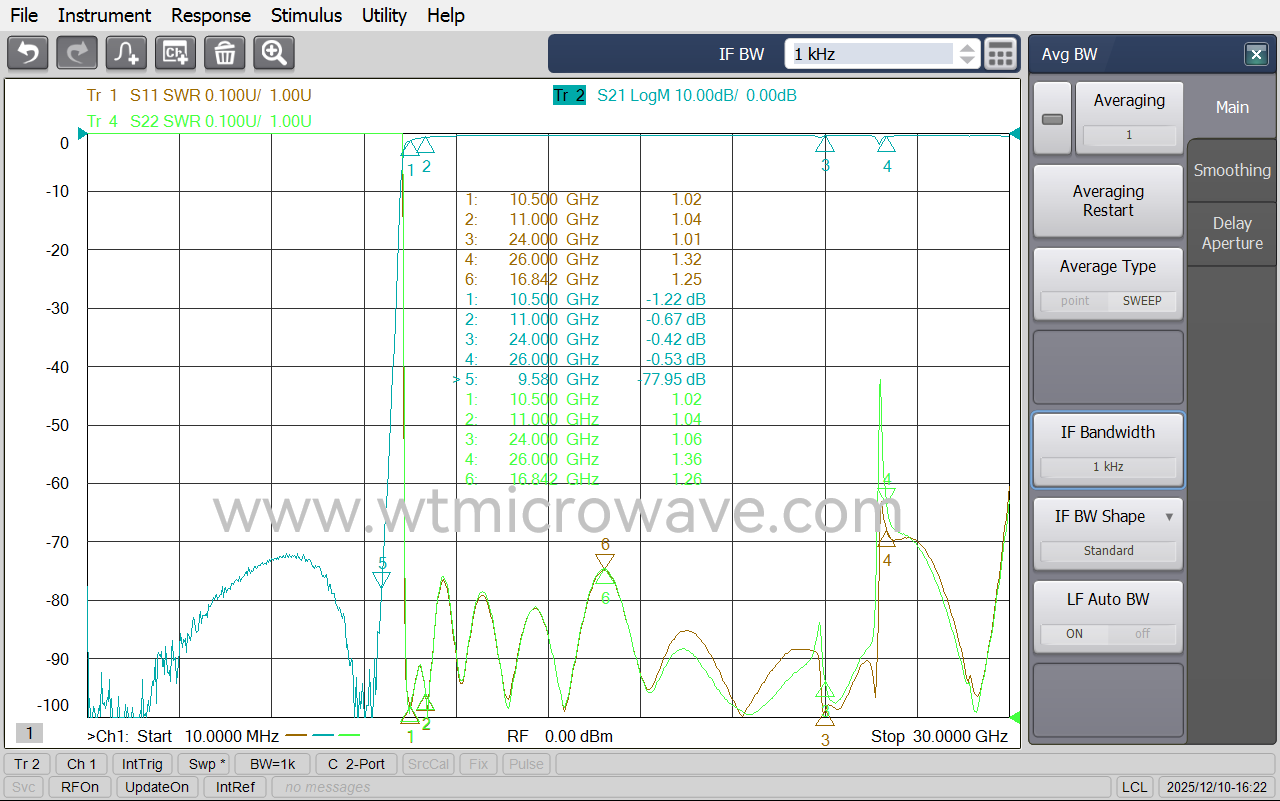Viewport: 1280px width, 801px height.
Task: Click the SrcCal status button
Action: (428, 764)
